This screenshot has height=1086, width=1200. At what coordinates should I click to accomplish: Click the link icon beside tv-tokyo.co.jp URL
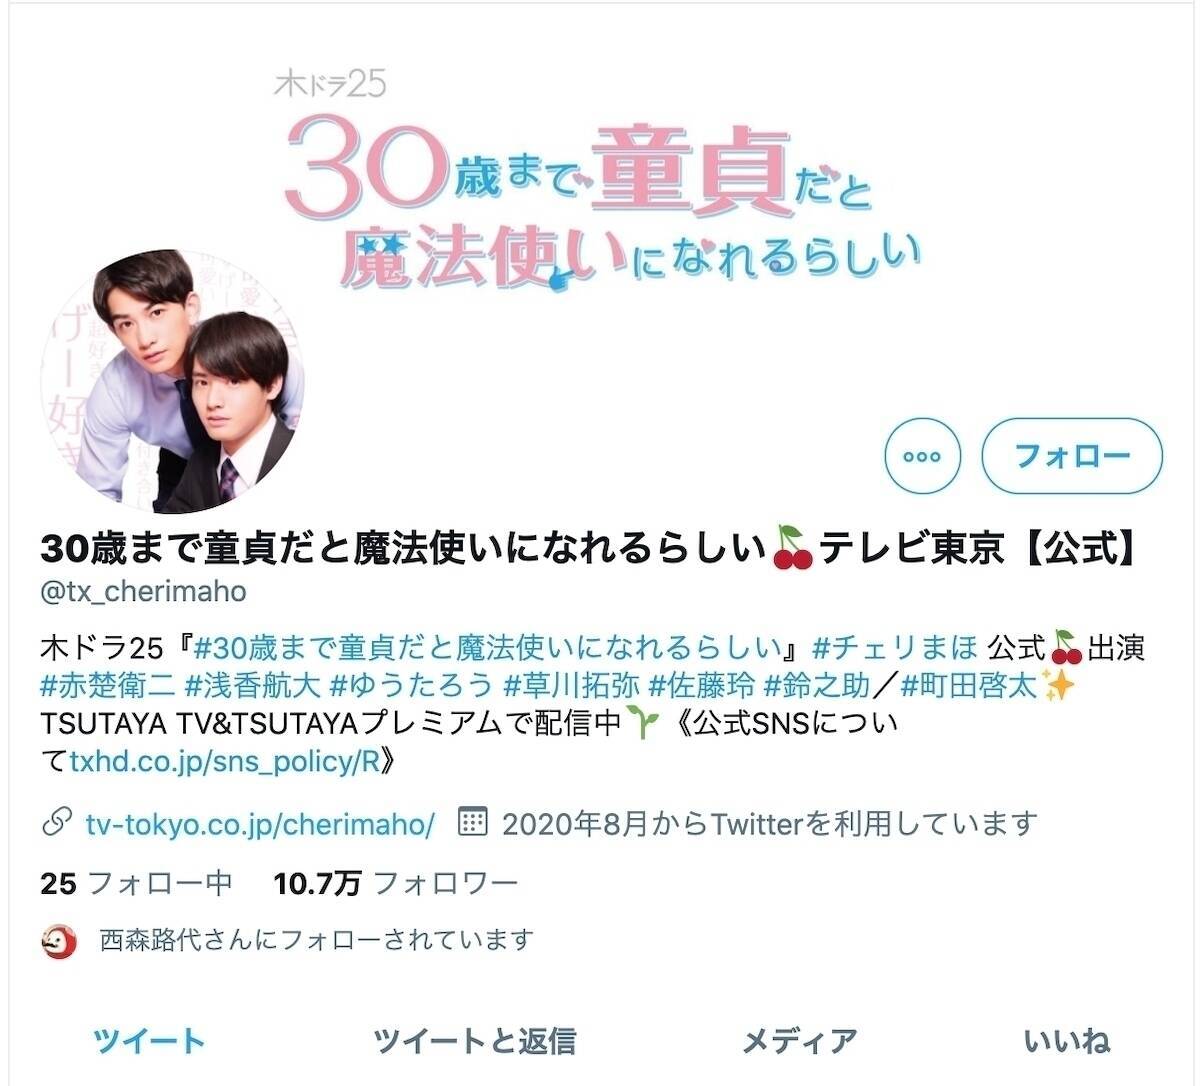[55, 824]
